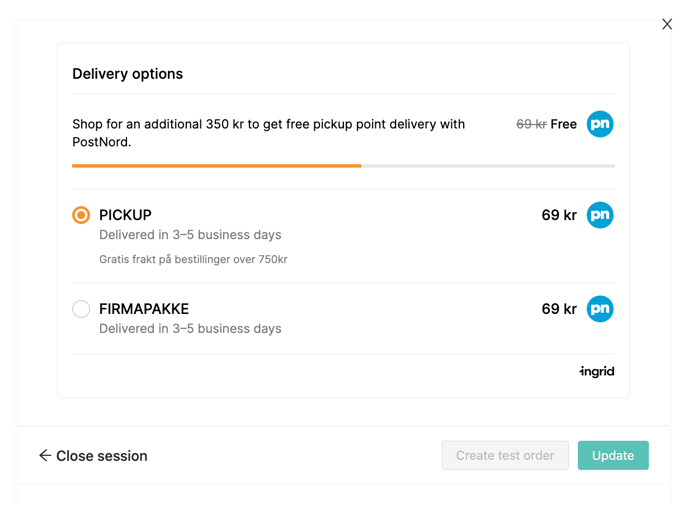Choose the PICKUP delivery option label

[x=125, y=215]
